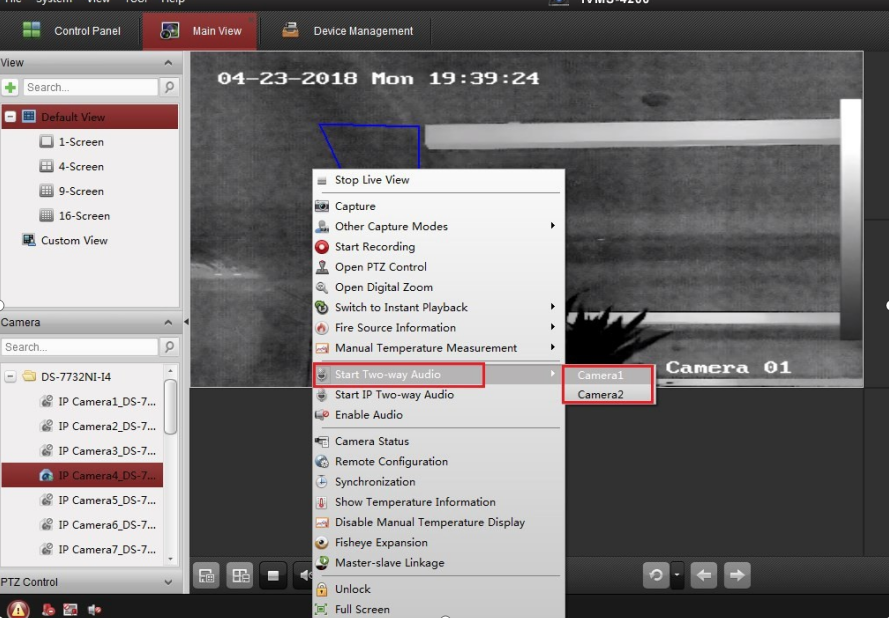Viewport: 889px width, 618px height.
Task: Click the Start Two-way Audio menu entry
Action: (x=438, y=374)
